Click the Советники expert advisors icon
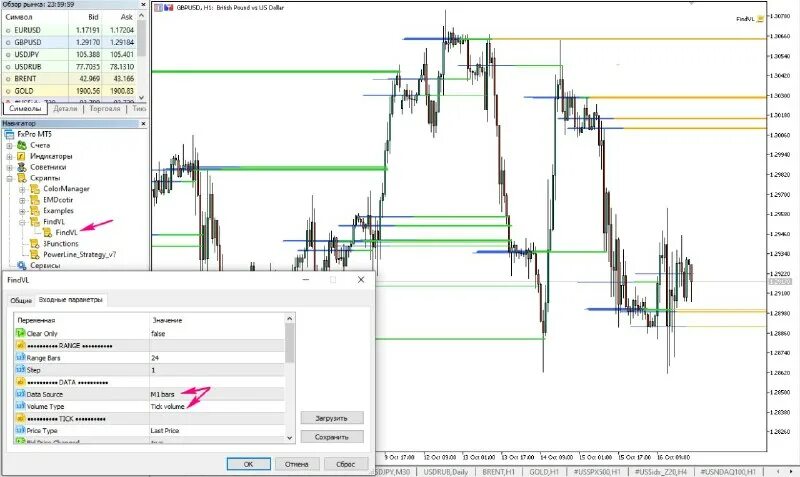800x477 pixels. pyautogui.click(x=21, y=167)
